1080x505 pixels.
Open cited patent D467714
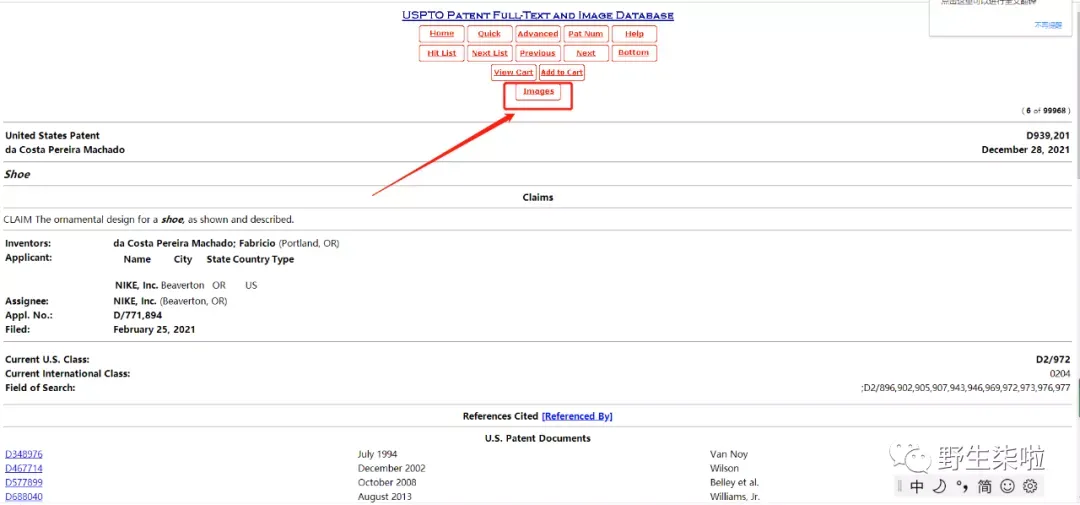click(24, 468)
